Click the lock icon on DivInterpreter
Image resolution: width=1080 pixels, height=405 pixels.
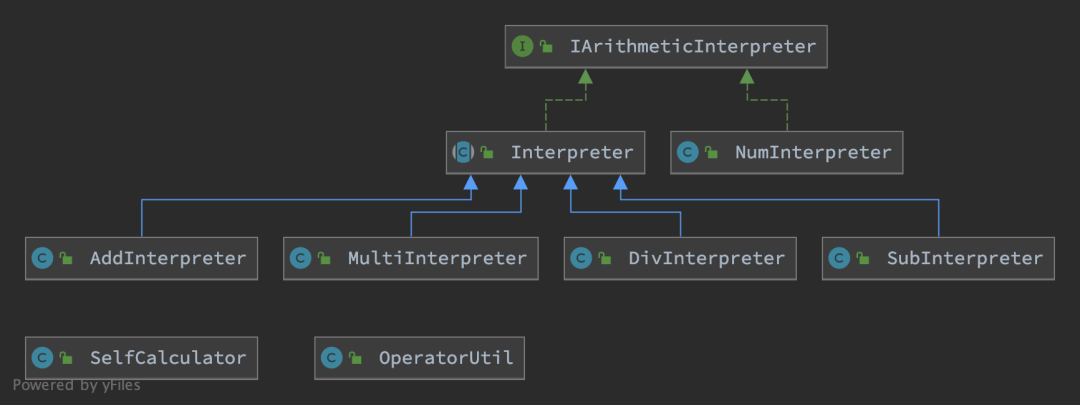pos(605,258)
